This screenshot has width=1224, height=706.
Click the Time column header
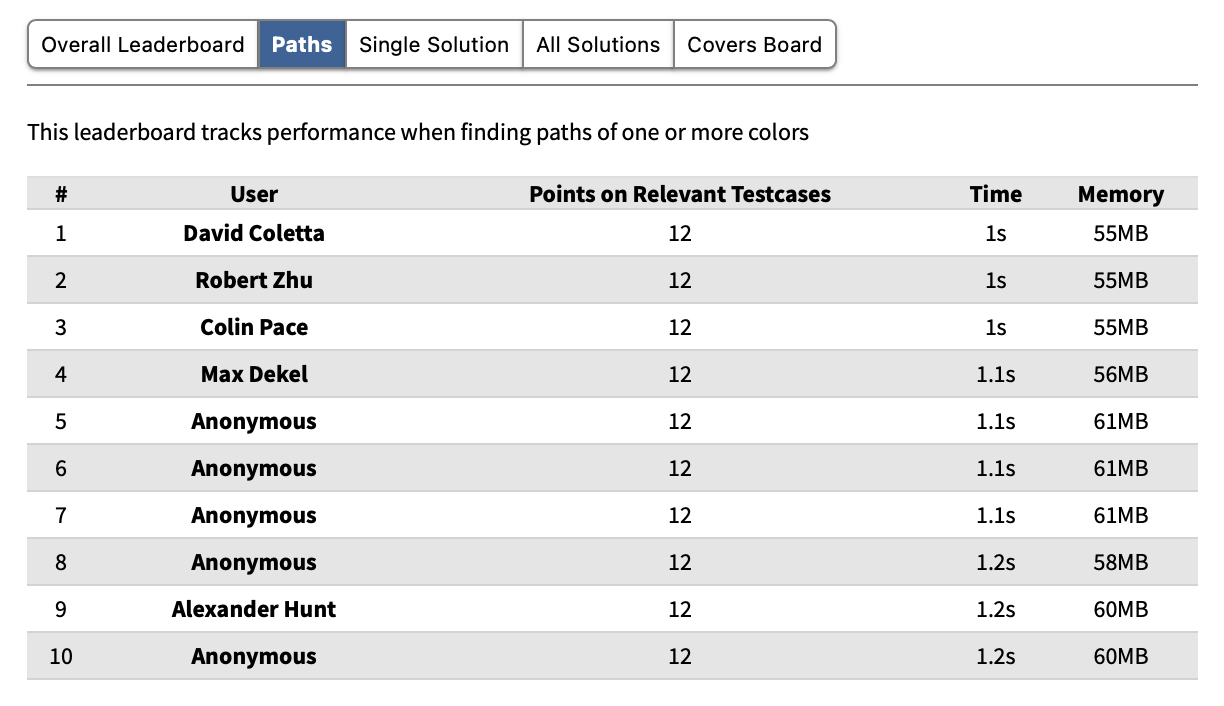pos(996,194)
